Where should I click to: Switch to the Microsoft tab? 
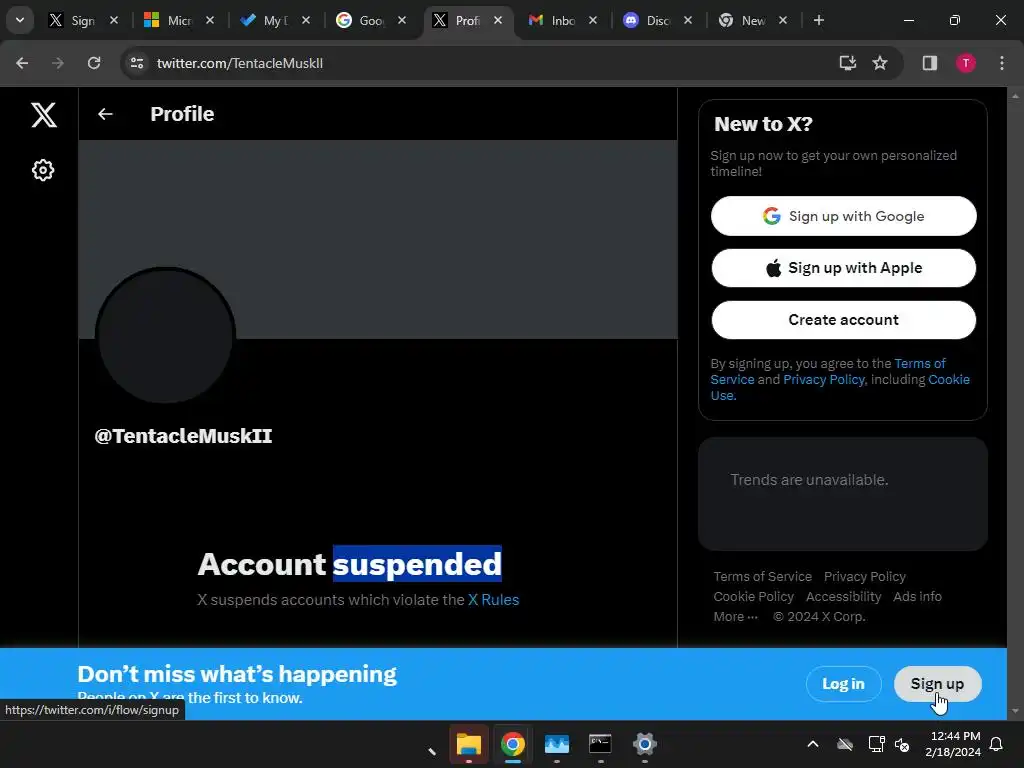pyautogui.click(x=168, y=20)
